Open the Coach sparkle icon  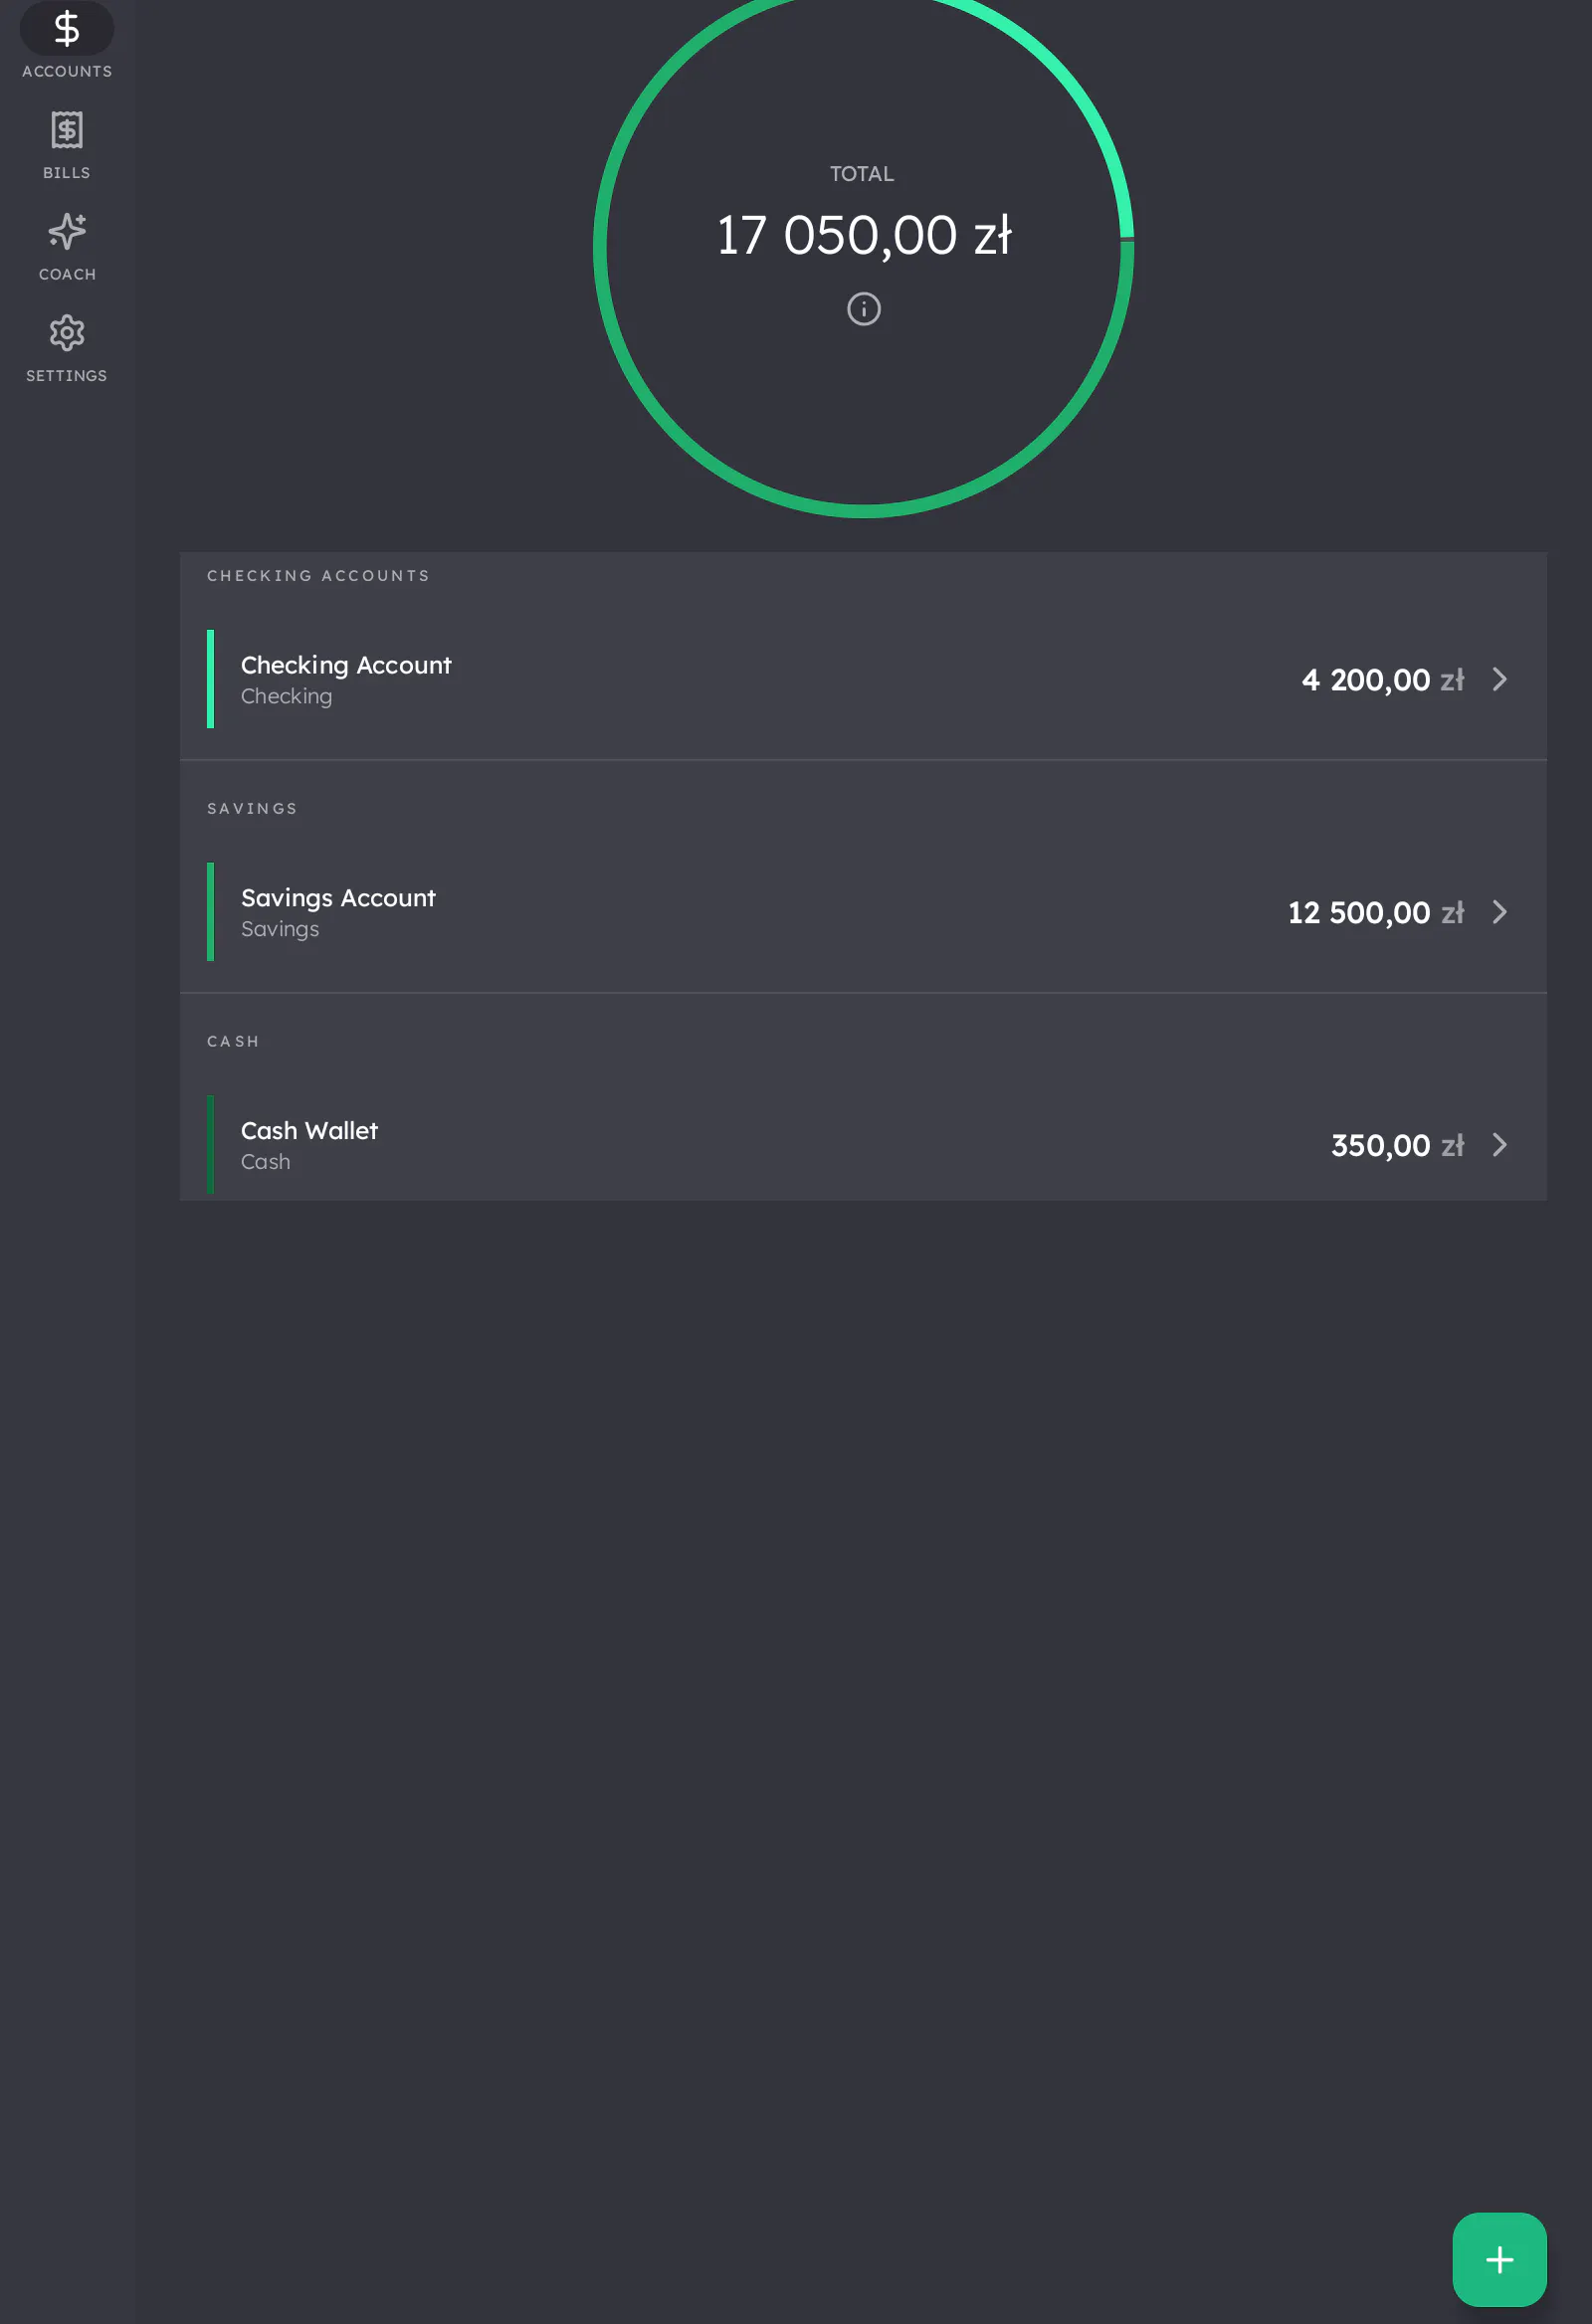coord(67,231)
